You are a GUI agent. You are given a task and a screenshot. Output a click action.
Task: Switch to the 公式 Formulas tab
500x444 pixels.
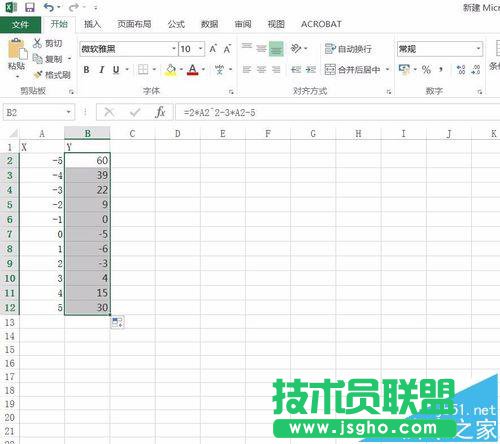[x=176, y=24]
